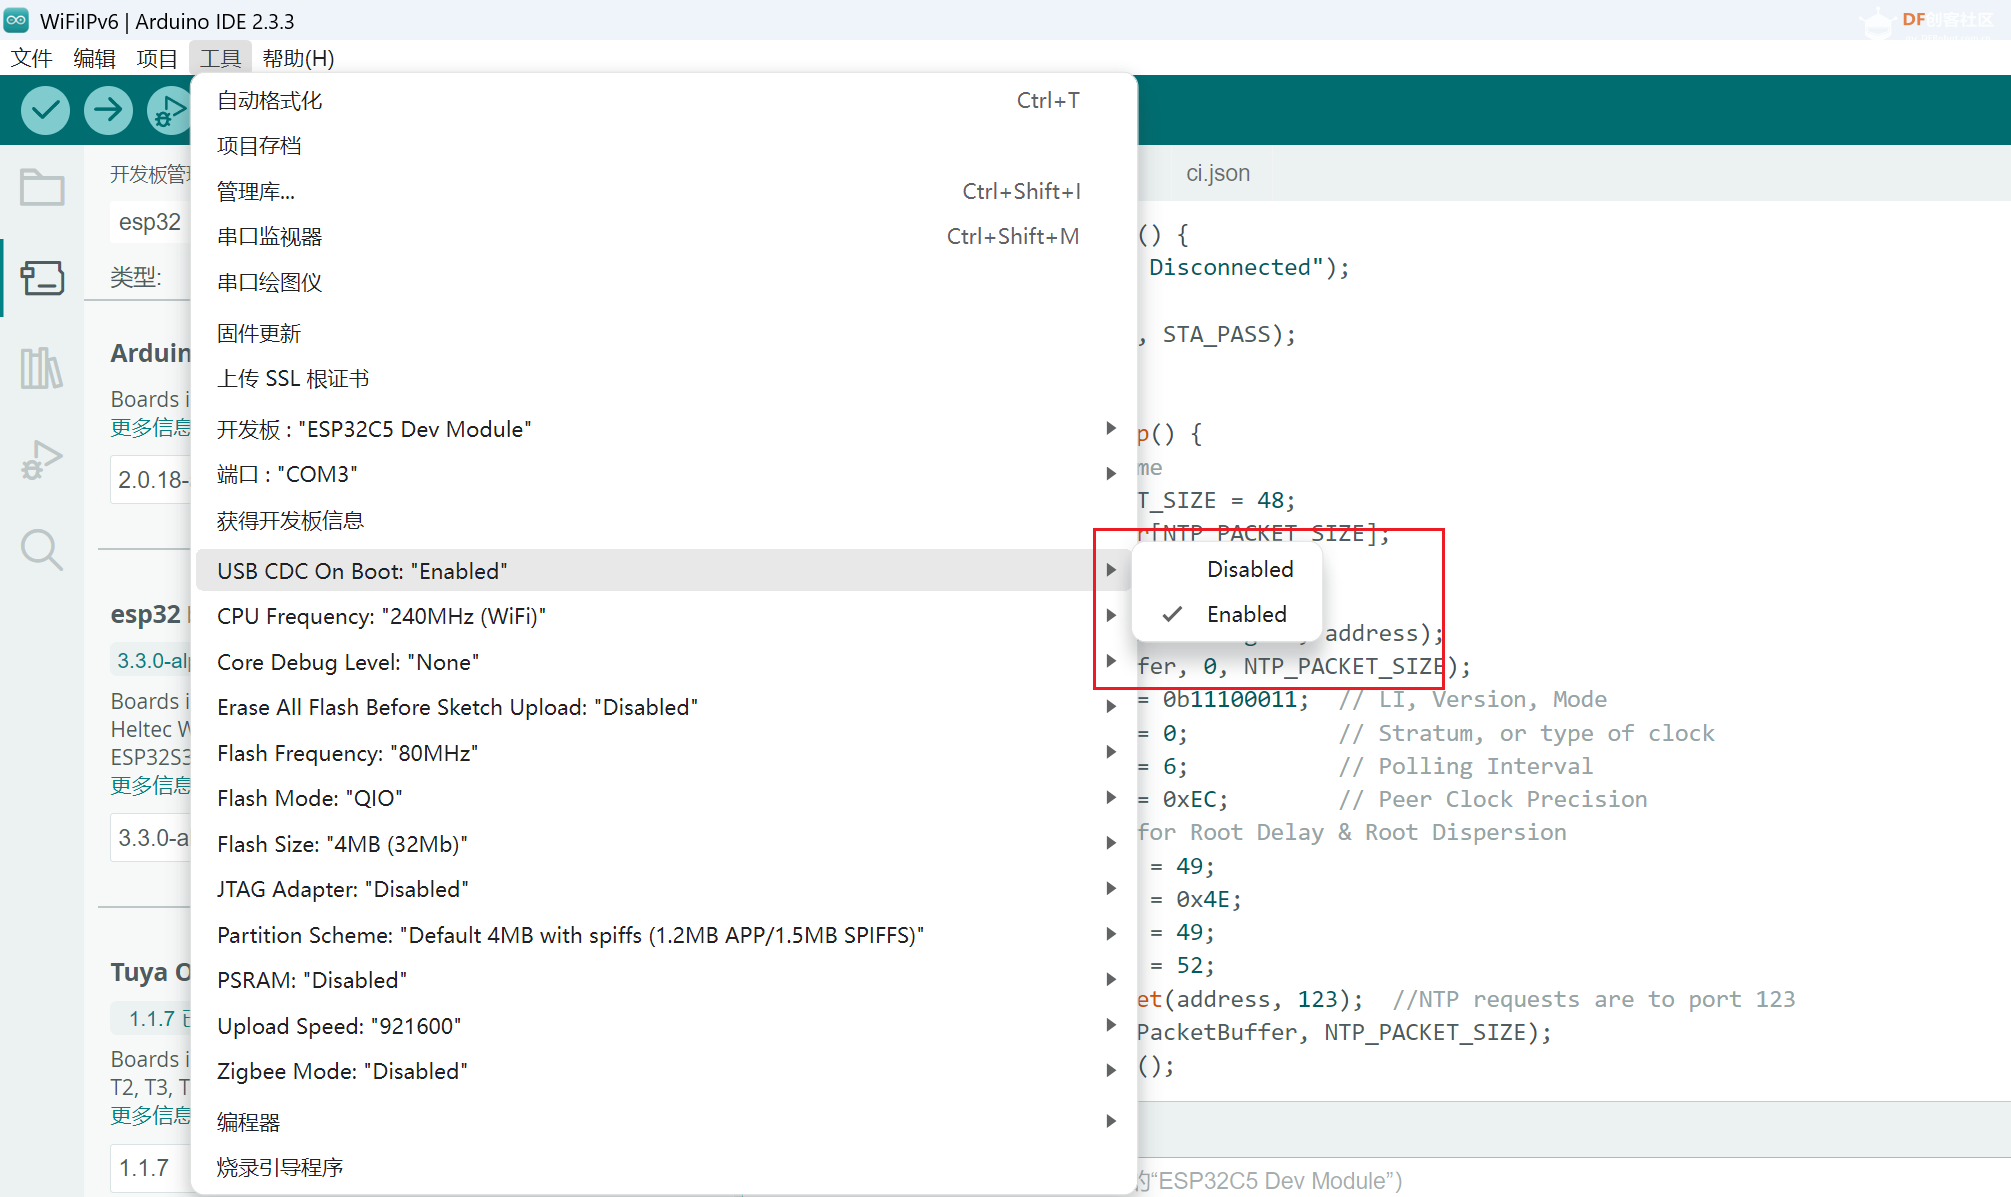Open the Search magnifier sidebar icon
Viewport: 2011px width, 1197px height.
[x=42, y=550]
